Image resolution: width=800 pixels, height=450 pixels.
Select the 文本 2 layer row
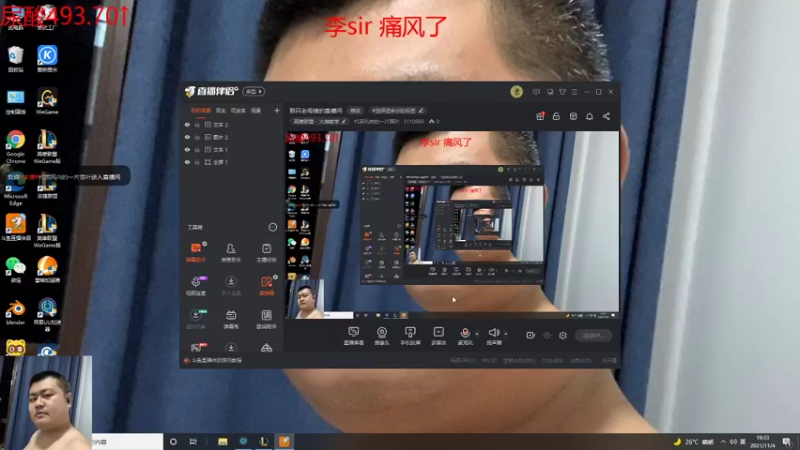pos(232,124)
